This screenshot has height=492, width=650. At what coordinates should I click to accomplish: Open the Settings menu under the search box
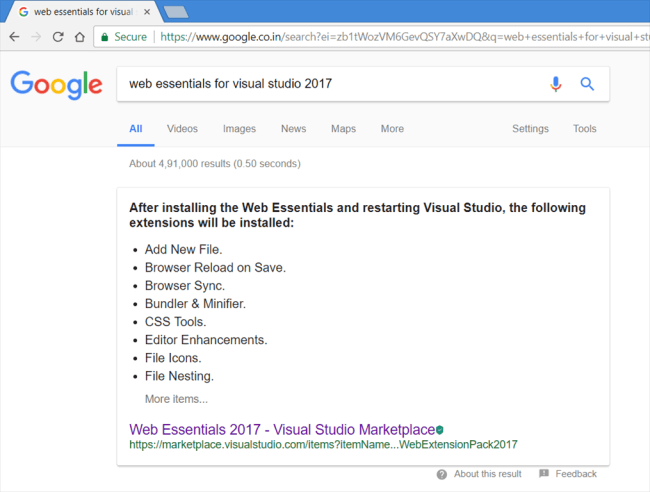530,129
